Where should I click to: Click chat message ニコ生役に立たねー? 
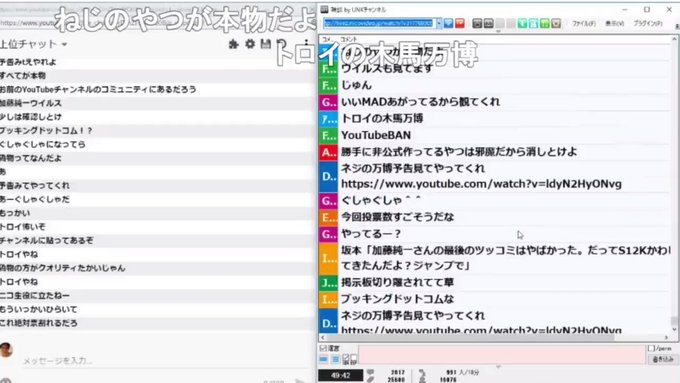point(35,296)
